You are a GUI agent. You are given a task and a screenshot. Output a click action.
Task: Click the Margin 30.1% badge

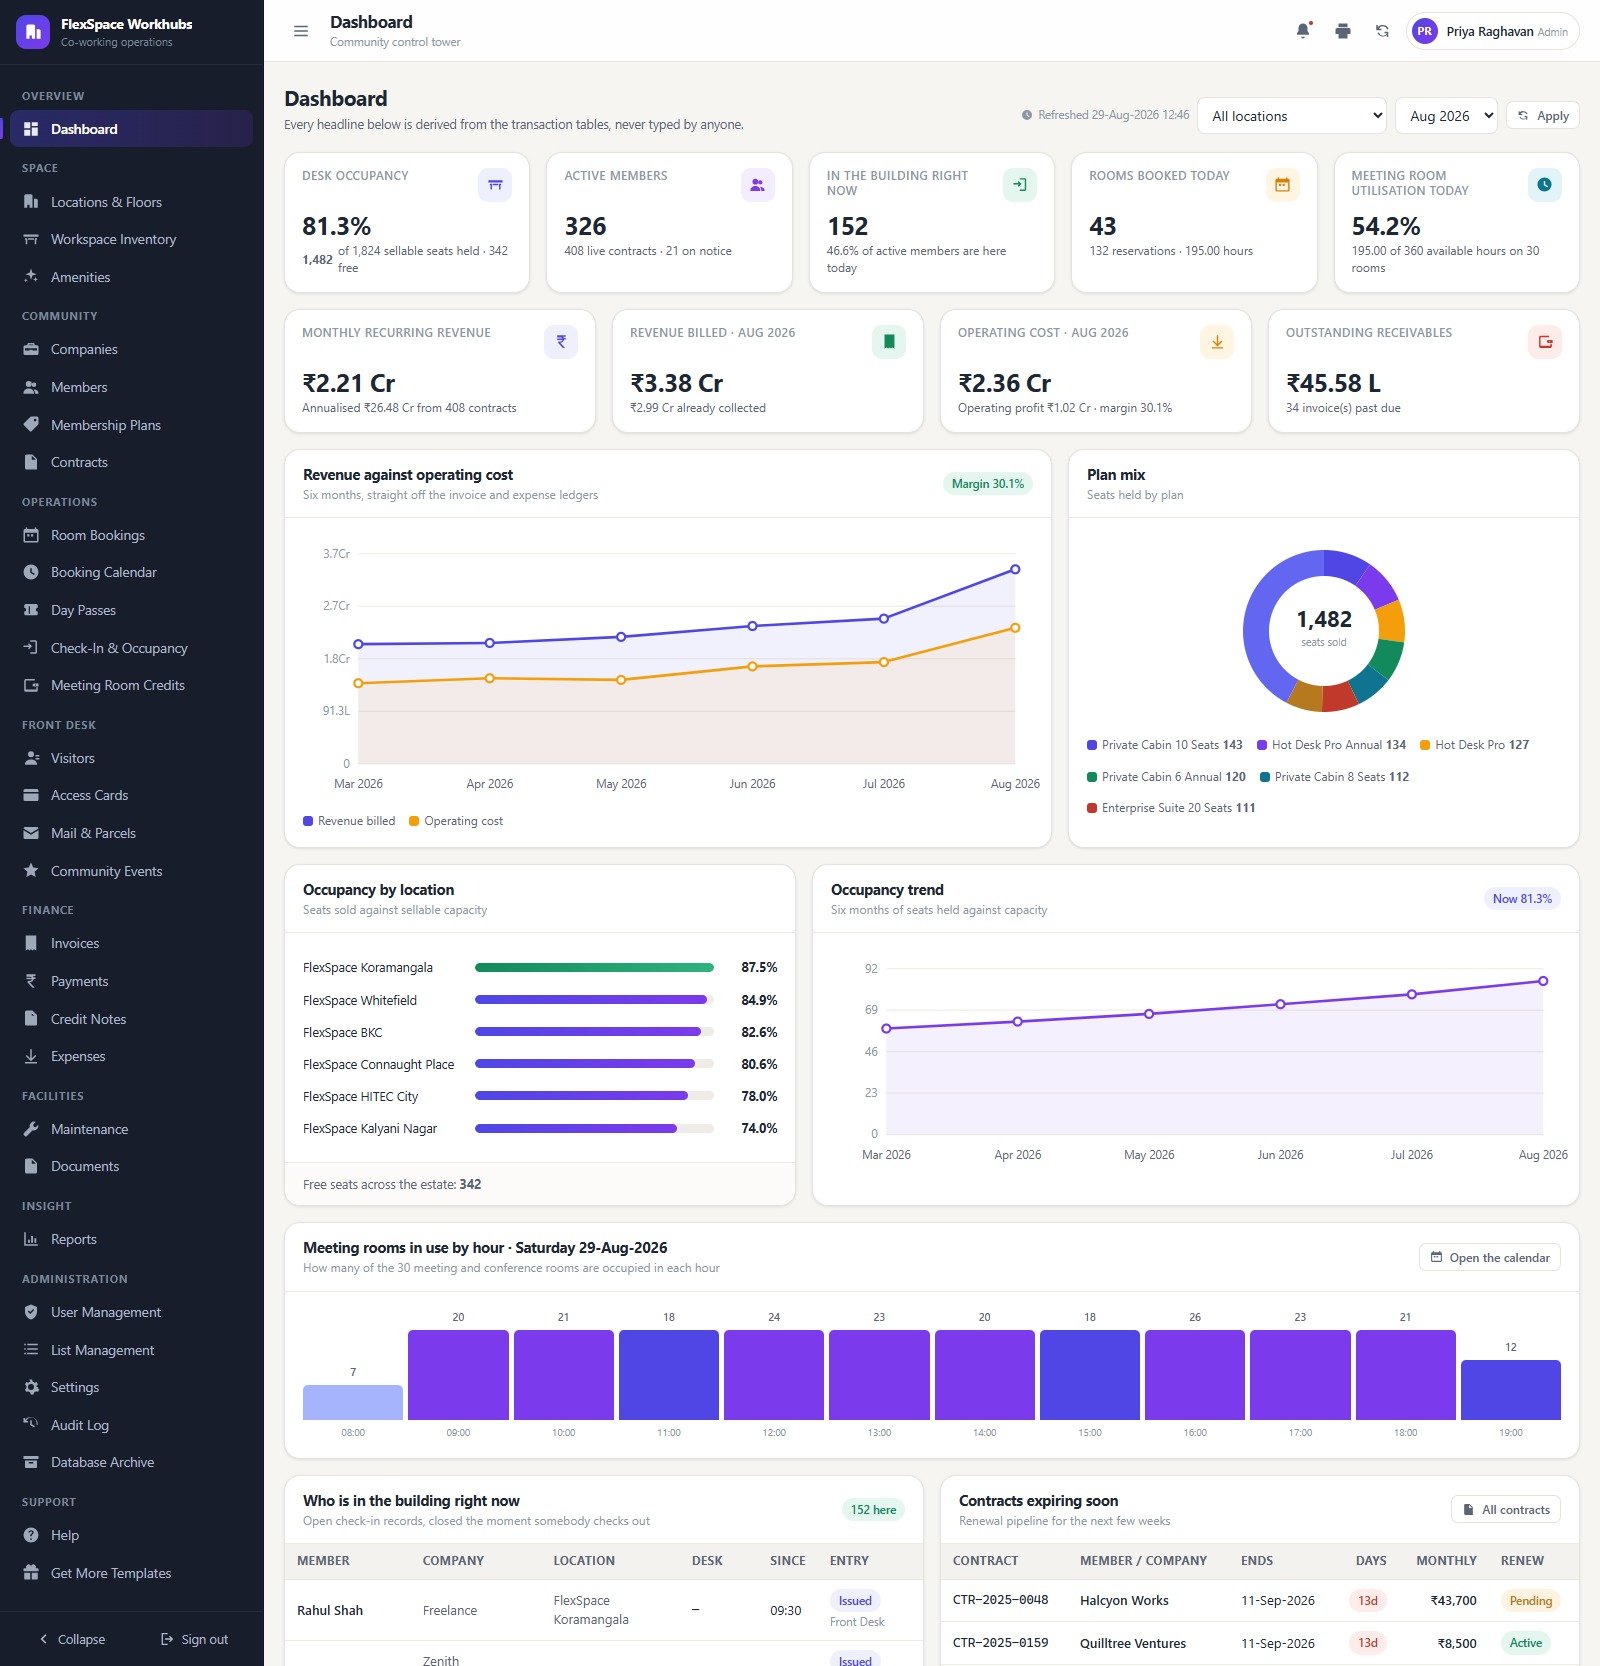[x=988, y=484]
